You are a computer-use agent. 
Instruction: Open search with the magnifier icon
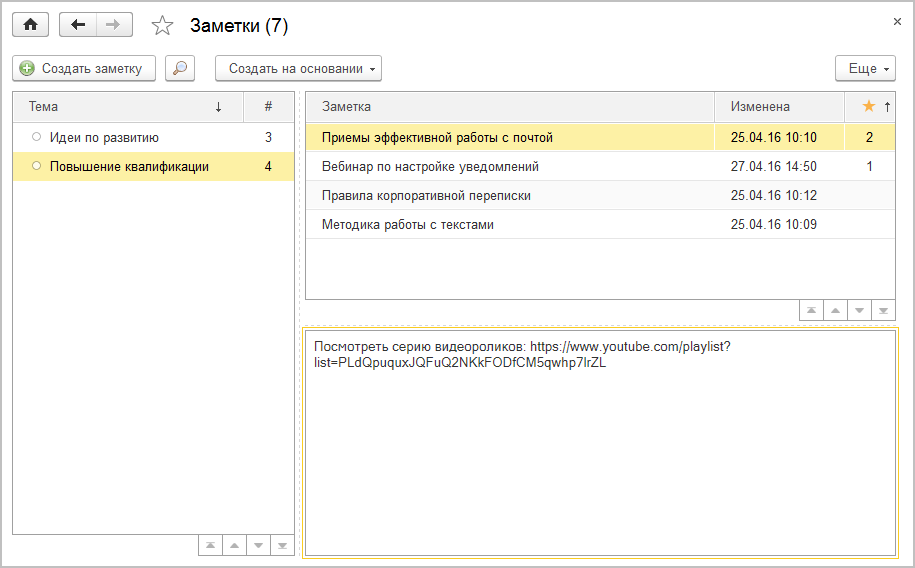pos(180,68)
